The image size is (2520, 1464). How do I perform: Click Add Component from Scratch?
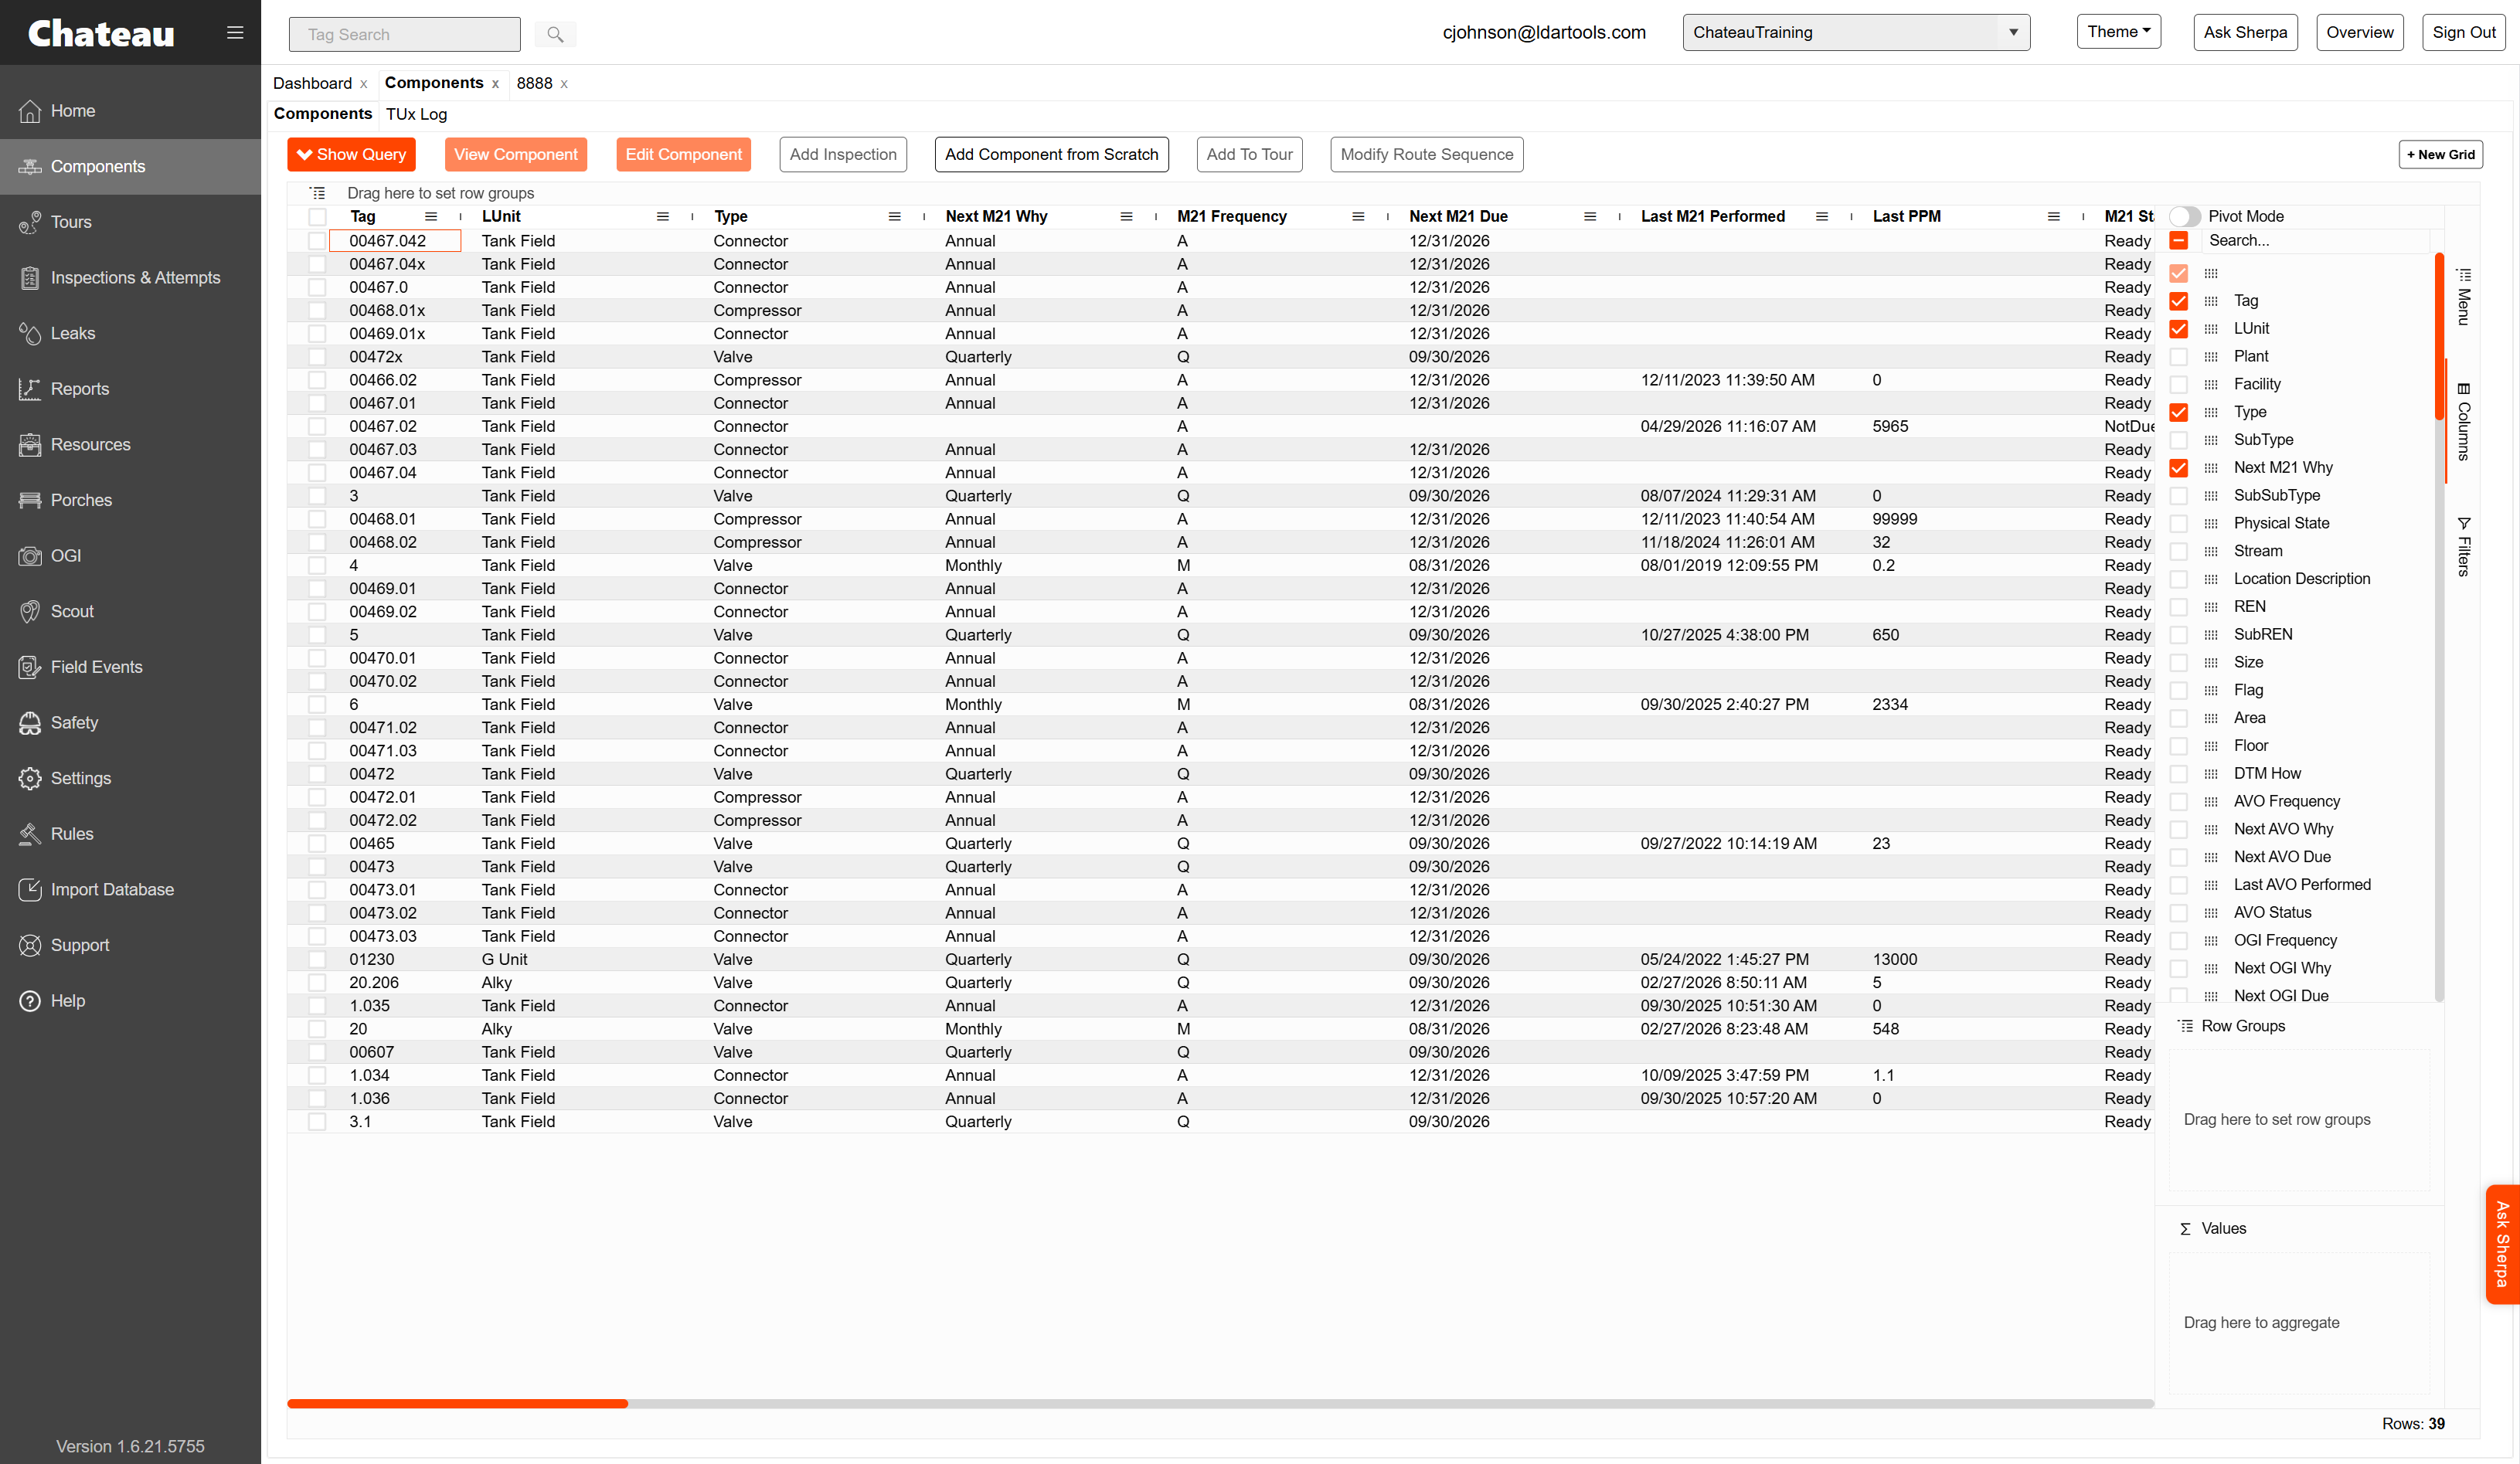pos(1051,154)
